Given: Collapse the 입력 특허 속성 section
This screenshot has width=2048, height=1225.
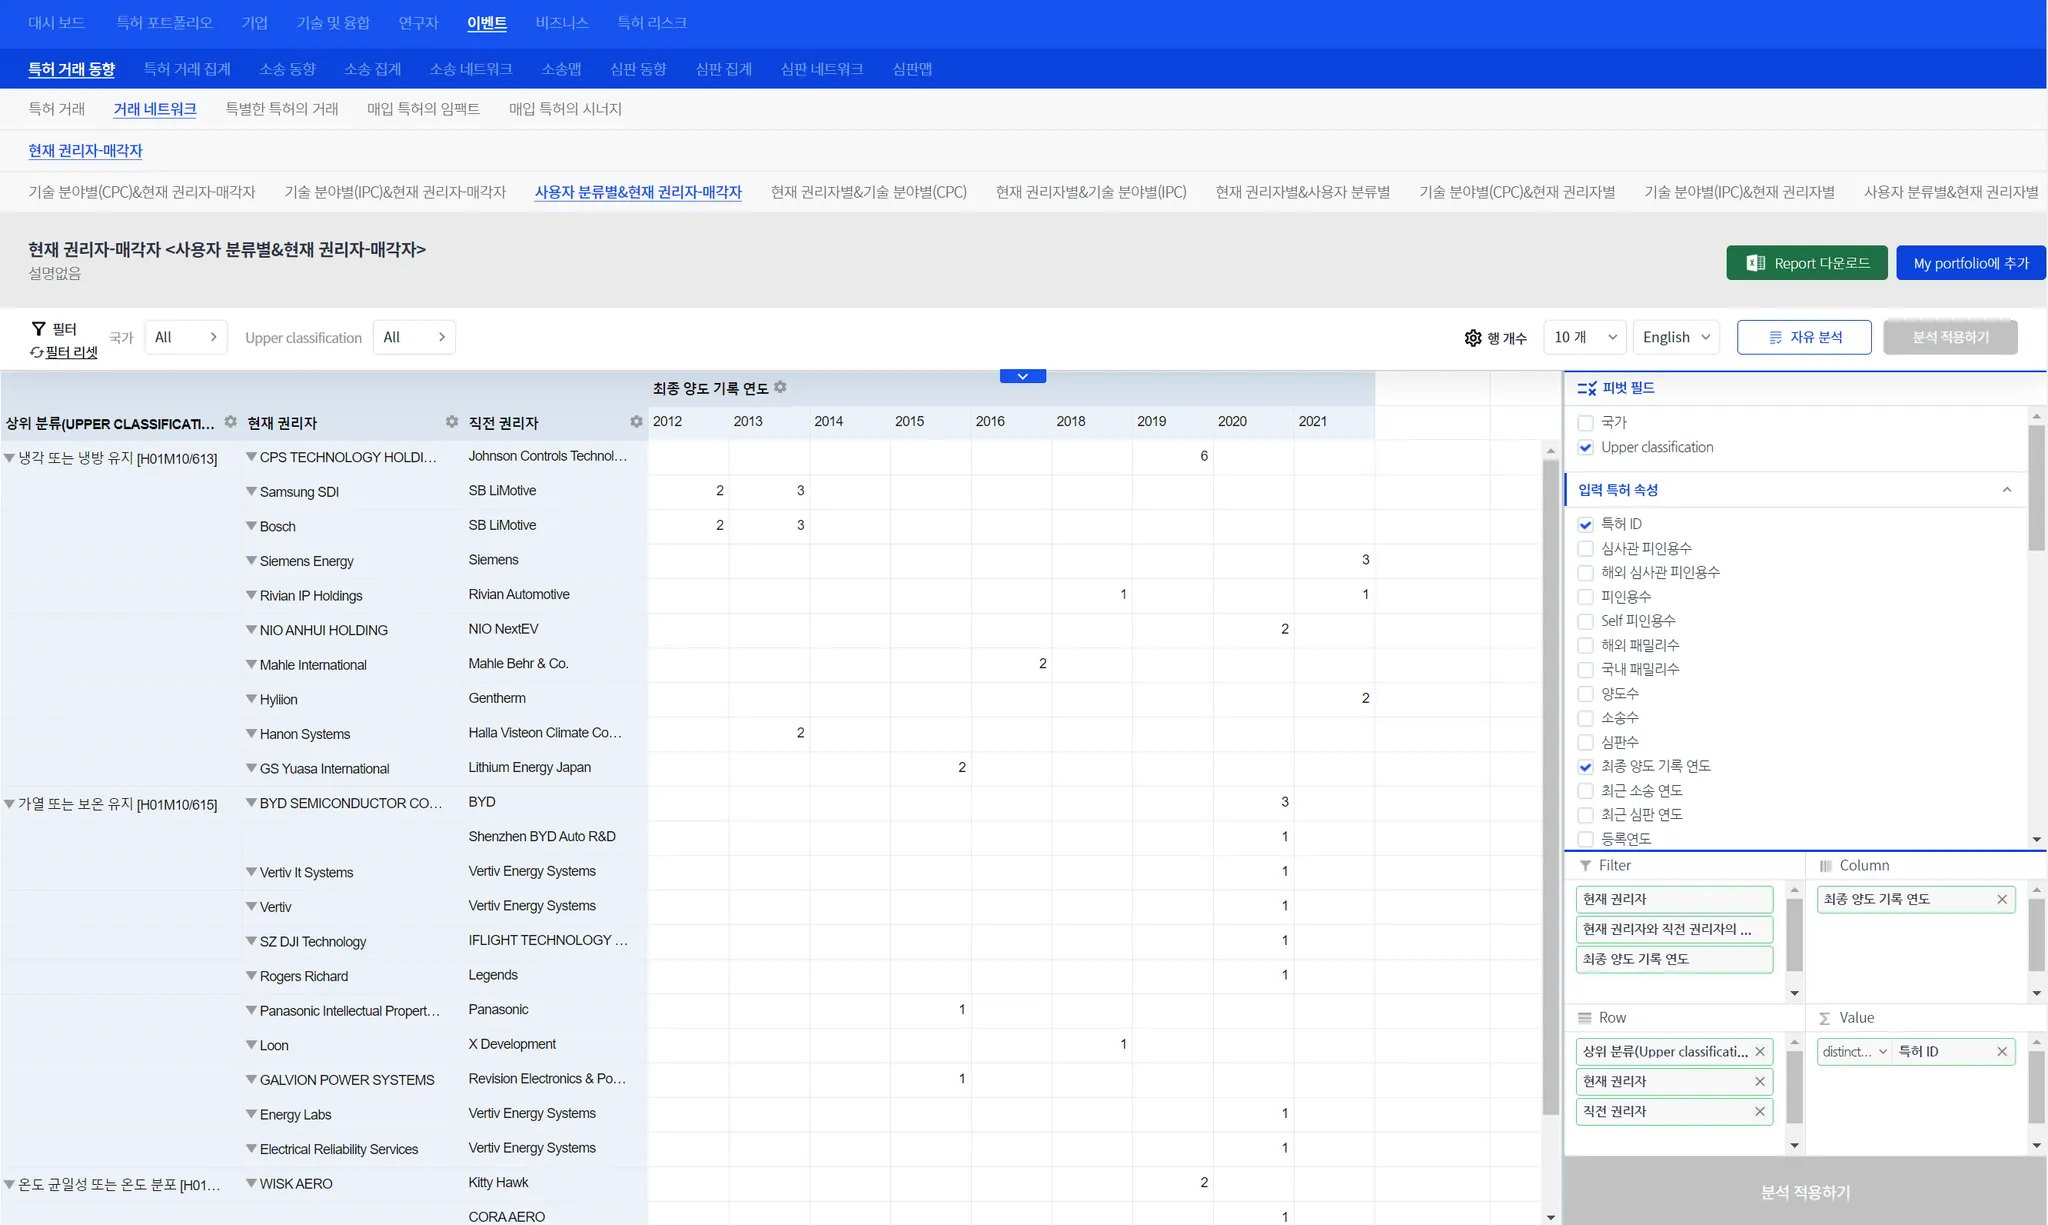Looking at the screenshot, I should pyautogui.click(x=2006, y=490).
